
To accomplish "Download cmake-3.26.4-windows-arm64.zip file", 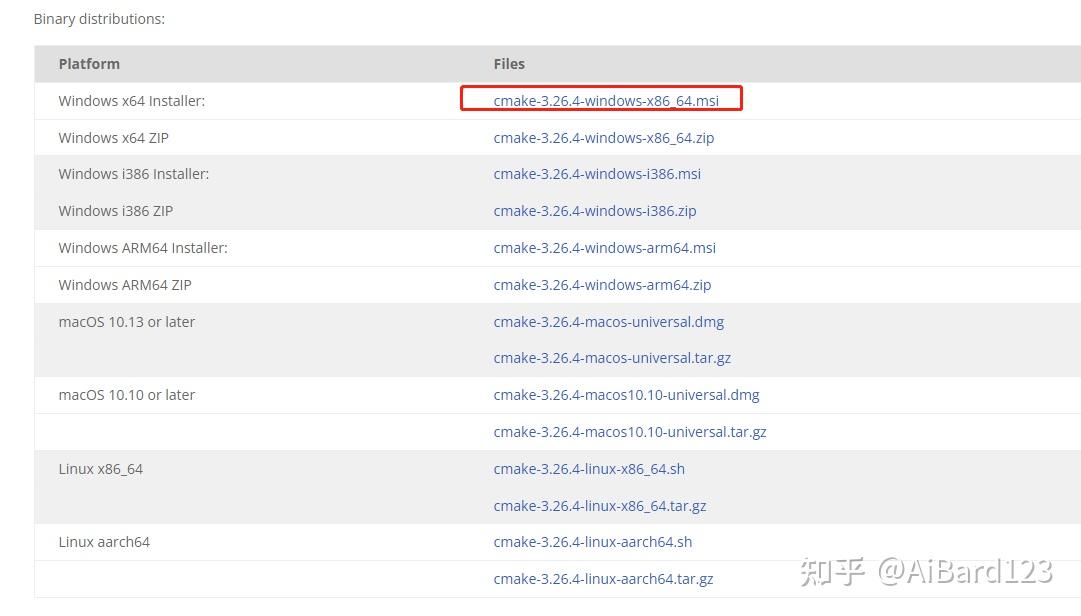I will [603, 285].
